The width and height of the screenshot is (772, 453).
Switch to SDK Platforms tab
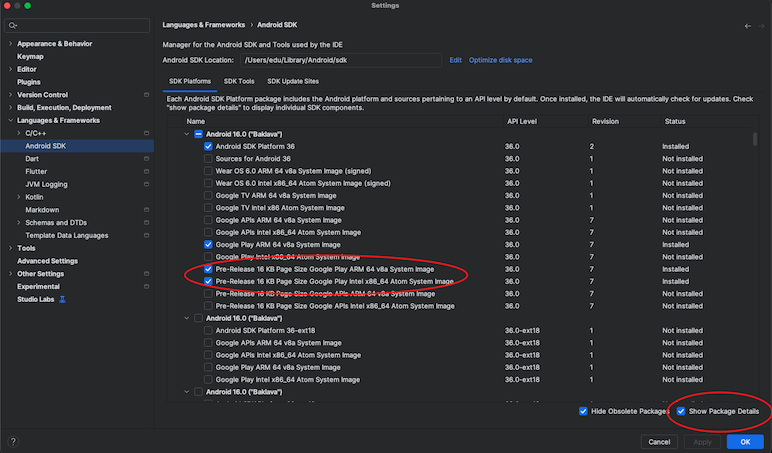click(190, 81)
